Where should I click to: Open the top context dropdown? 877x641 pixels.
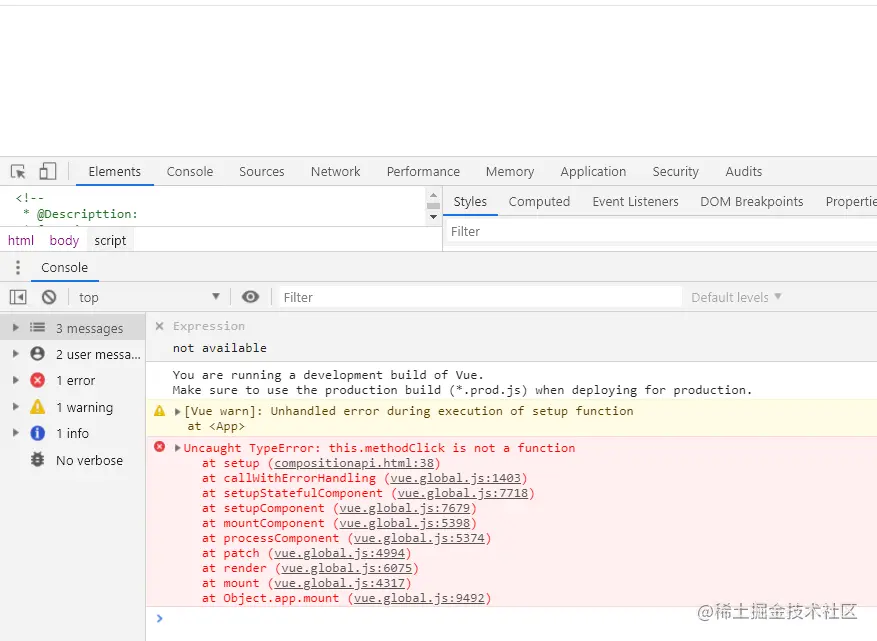point(149,297)
